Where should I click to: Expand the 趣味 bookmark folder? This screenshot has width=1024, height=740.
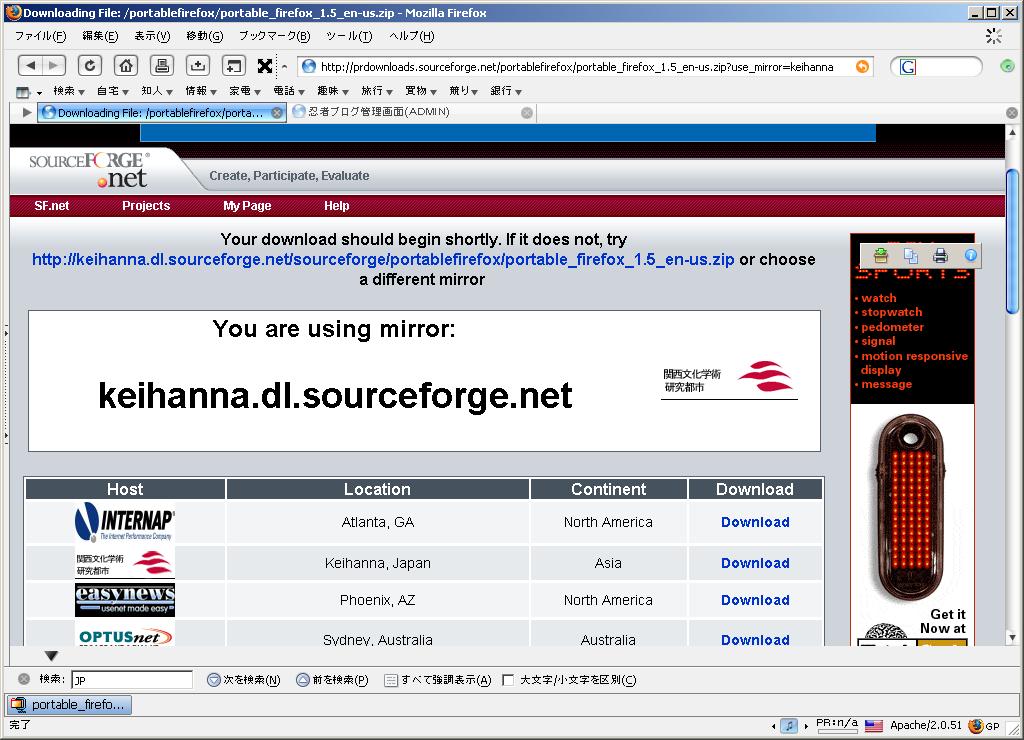[x=332, y=91]
